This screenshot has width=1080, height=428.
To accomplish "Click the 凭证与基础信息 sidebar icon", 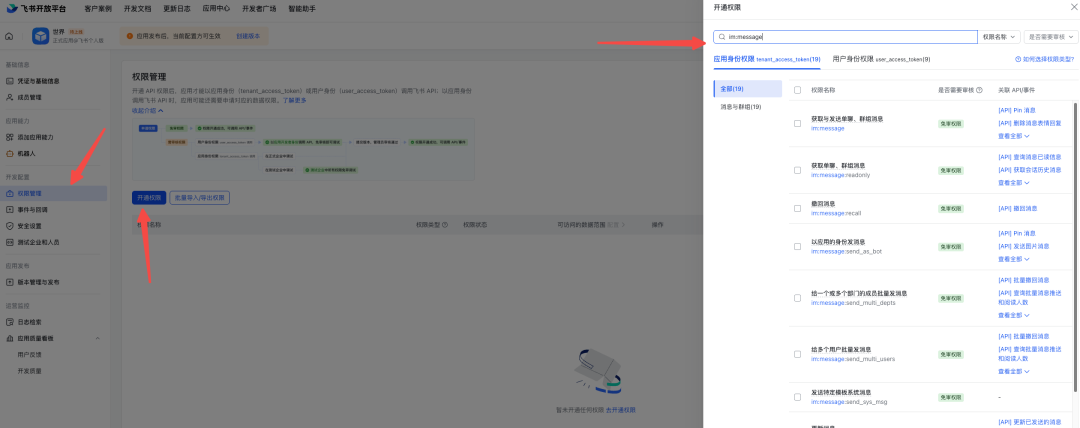I will point(10,81).
